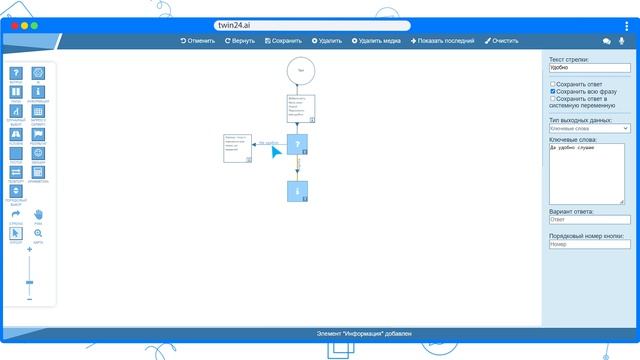Click the zoom slider handle

click(x=29, y=282)
